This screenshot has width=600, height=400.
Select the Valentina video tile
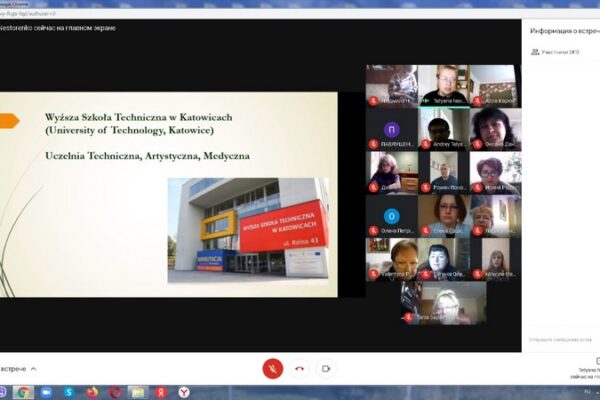click(392, 260)
